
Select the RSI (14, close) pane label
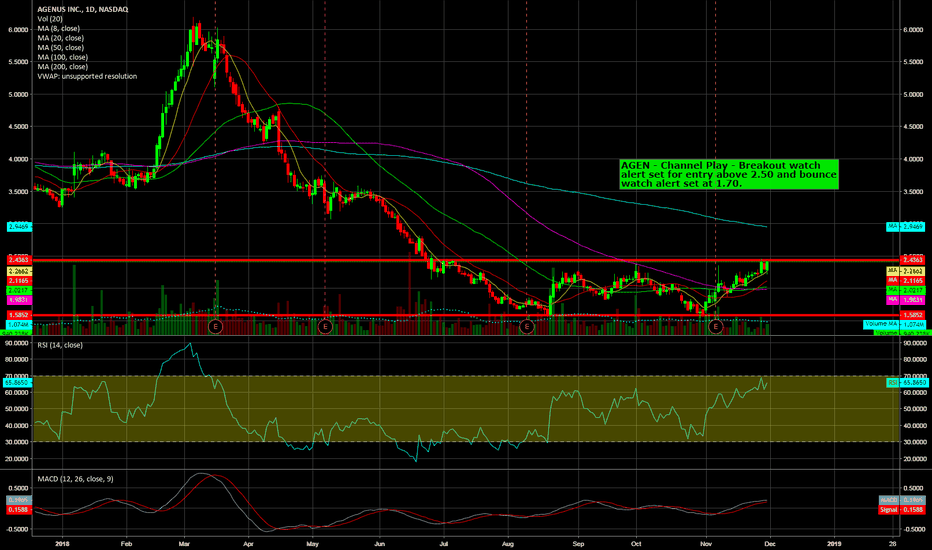click(60, 345)
